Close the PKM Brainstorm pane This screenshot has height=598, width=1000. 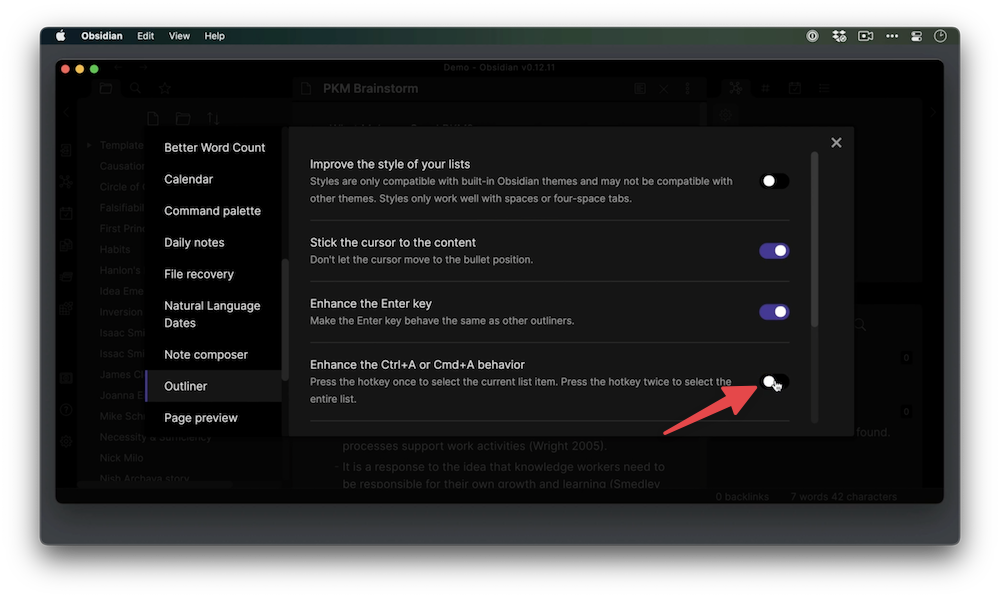[664, 89]
